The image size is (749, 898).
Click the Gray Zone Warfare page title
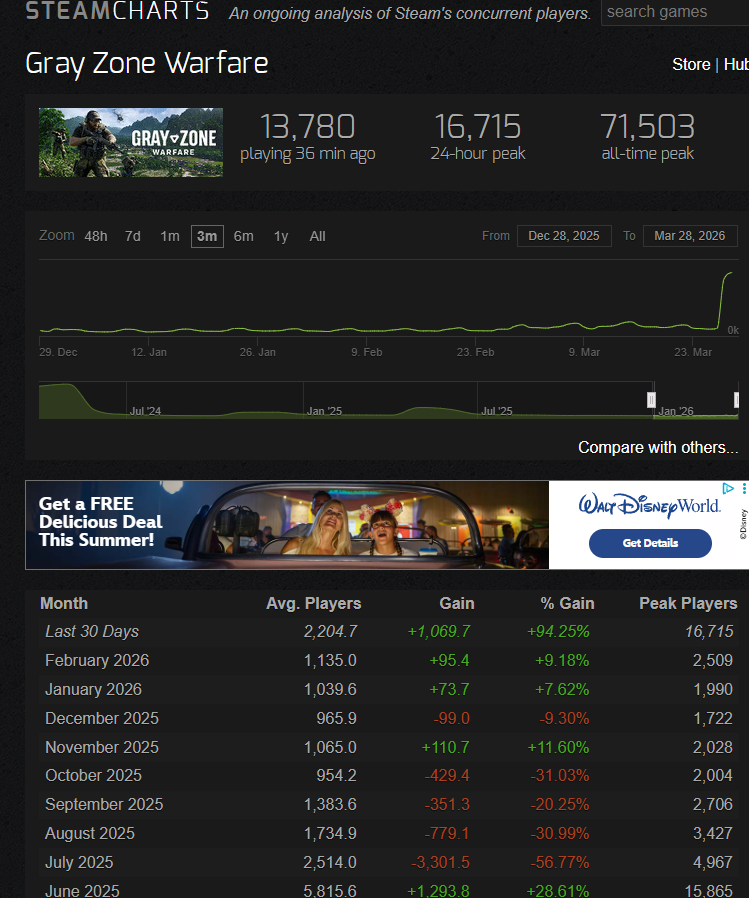pos(147,63)
